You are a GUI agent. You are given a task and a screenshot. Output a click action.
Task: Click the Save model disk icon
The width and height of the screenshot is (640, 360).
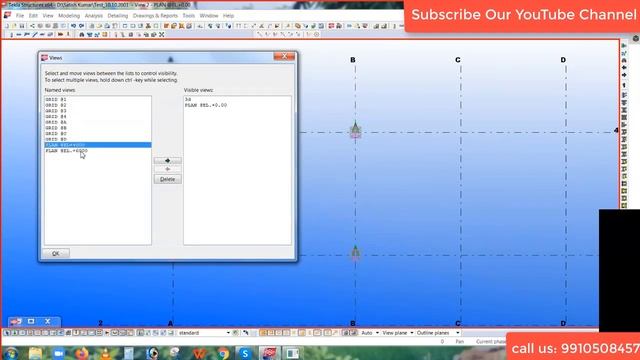pos(22,26)
